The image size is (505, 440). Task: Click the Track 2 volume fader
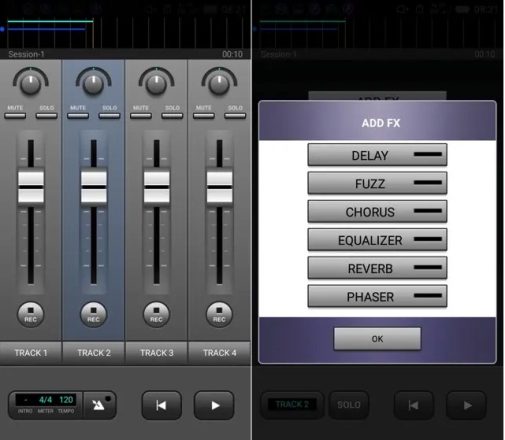click(x=94, y=187)
